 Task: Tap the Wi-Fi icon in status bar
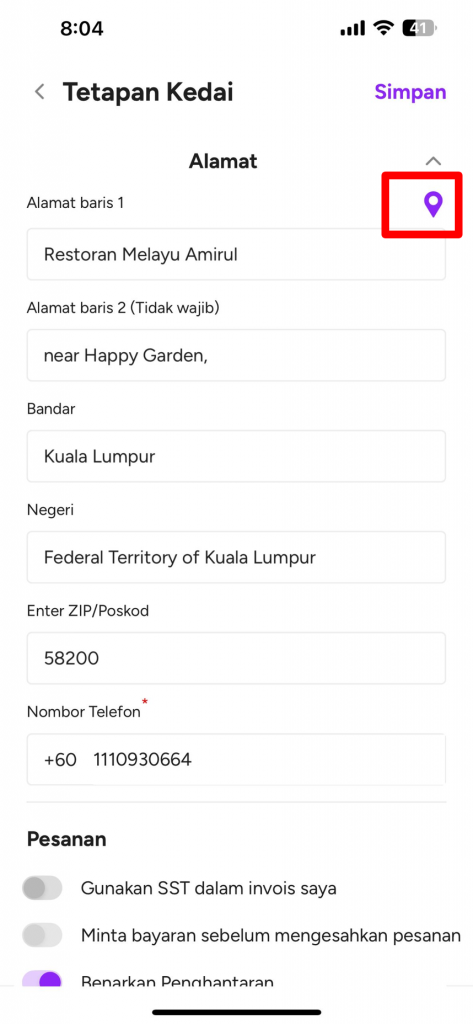pos(383,28)
